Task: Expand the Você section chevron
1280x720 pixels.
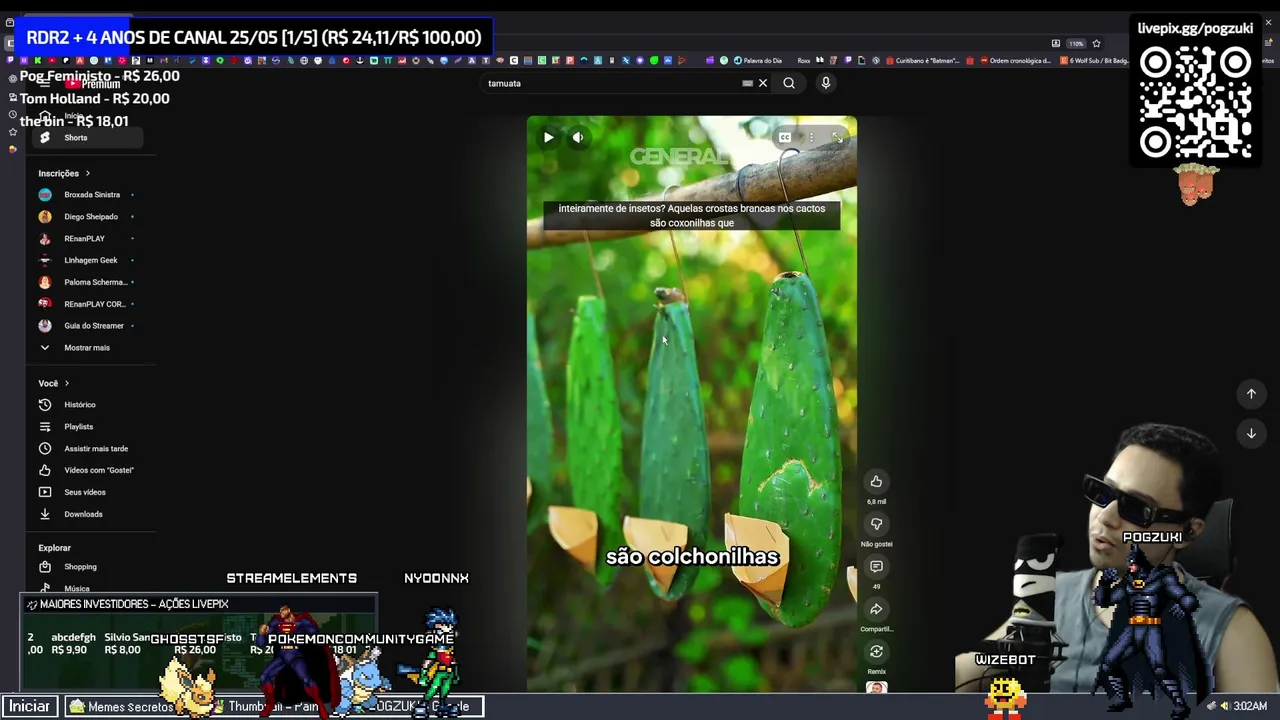Action: (x=67, y=383)
